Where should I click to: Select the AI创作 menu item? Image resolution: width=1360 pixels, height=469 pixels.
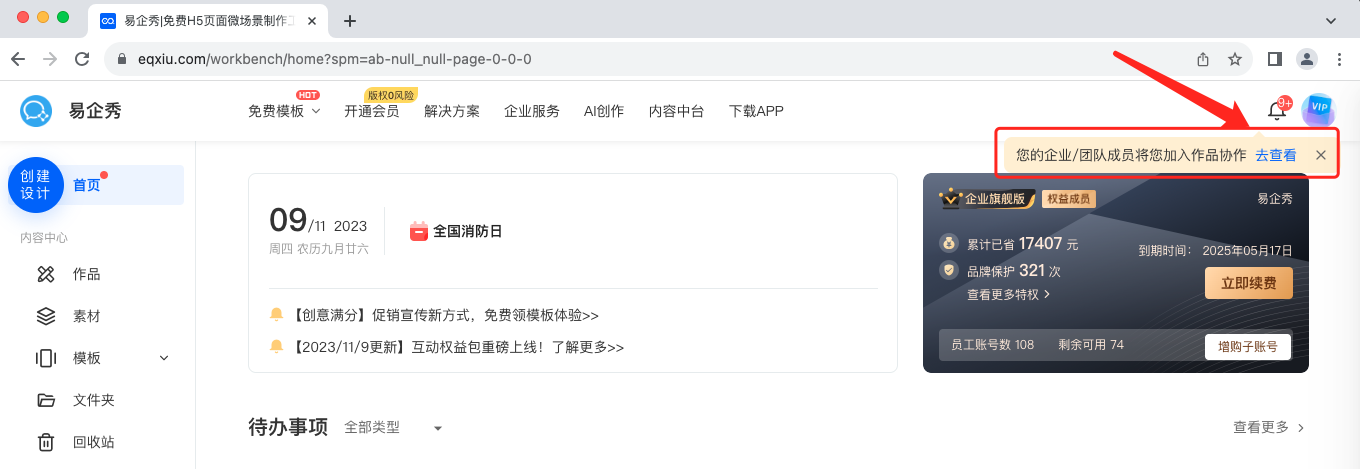603,111
